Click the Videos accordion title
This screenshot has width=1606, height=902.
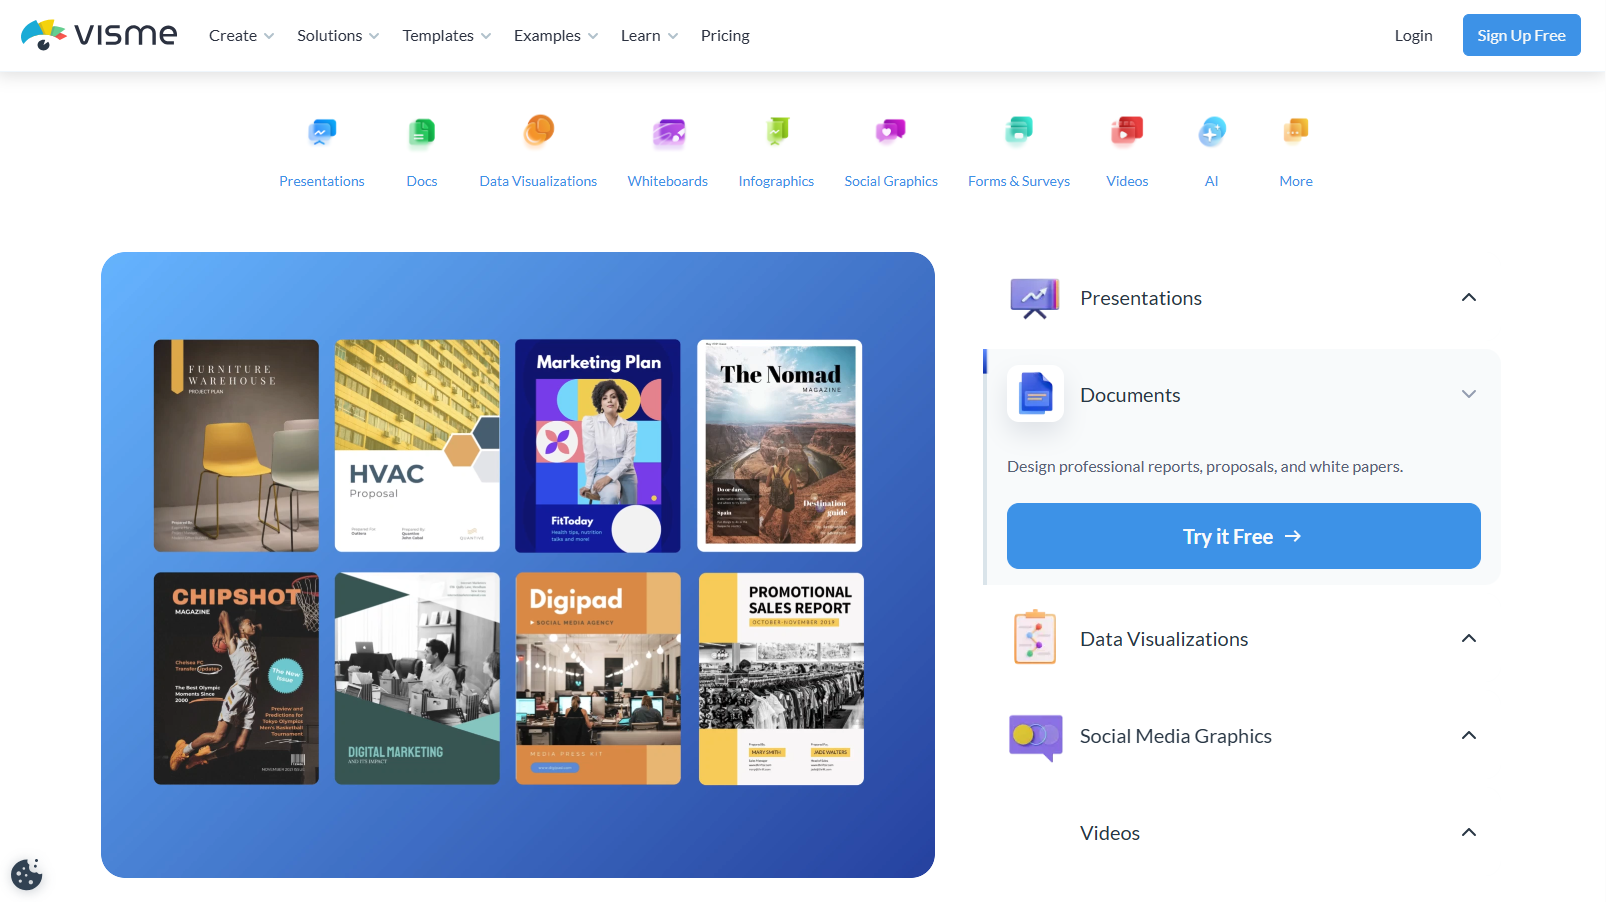(x=1110, y=833)
